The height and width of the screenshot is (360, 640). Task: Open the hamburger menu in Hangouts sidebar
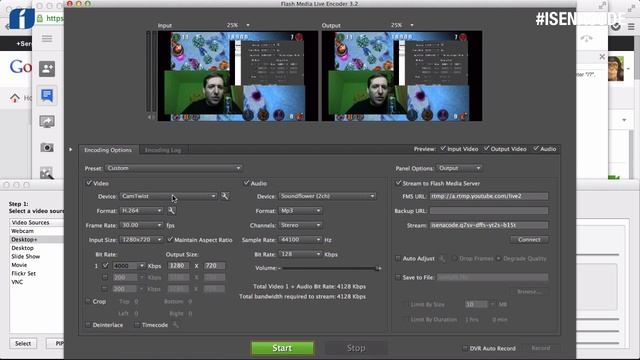[47, 39]
